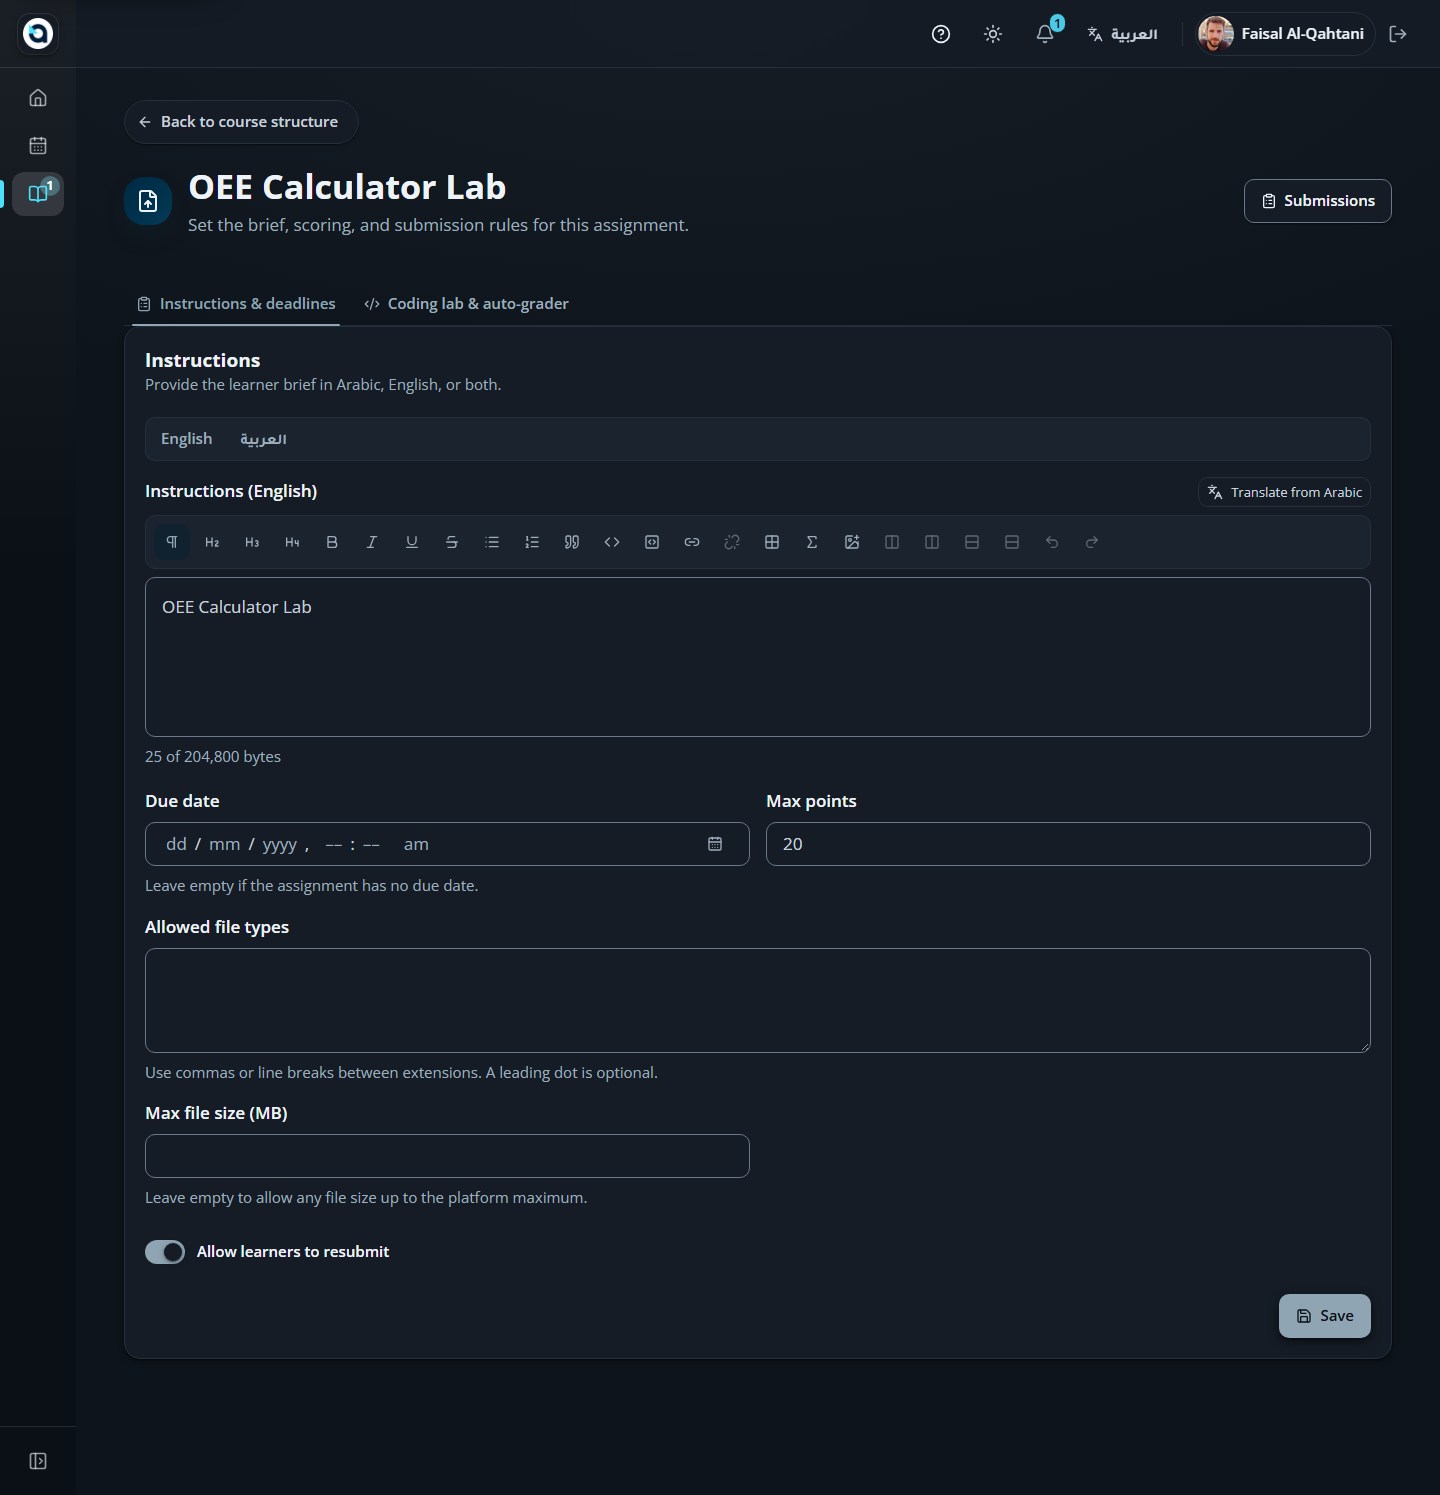This screenshot has width=1440, height=1495.
Task: Select the paragraph format button
Action: click(x=172, y=542)
